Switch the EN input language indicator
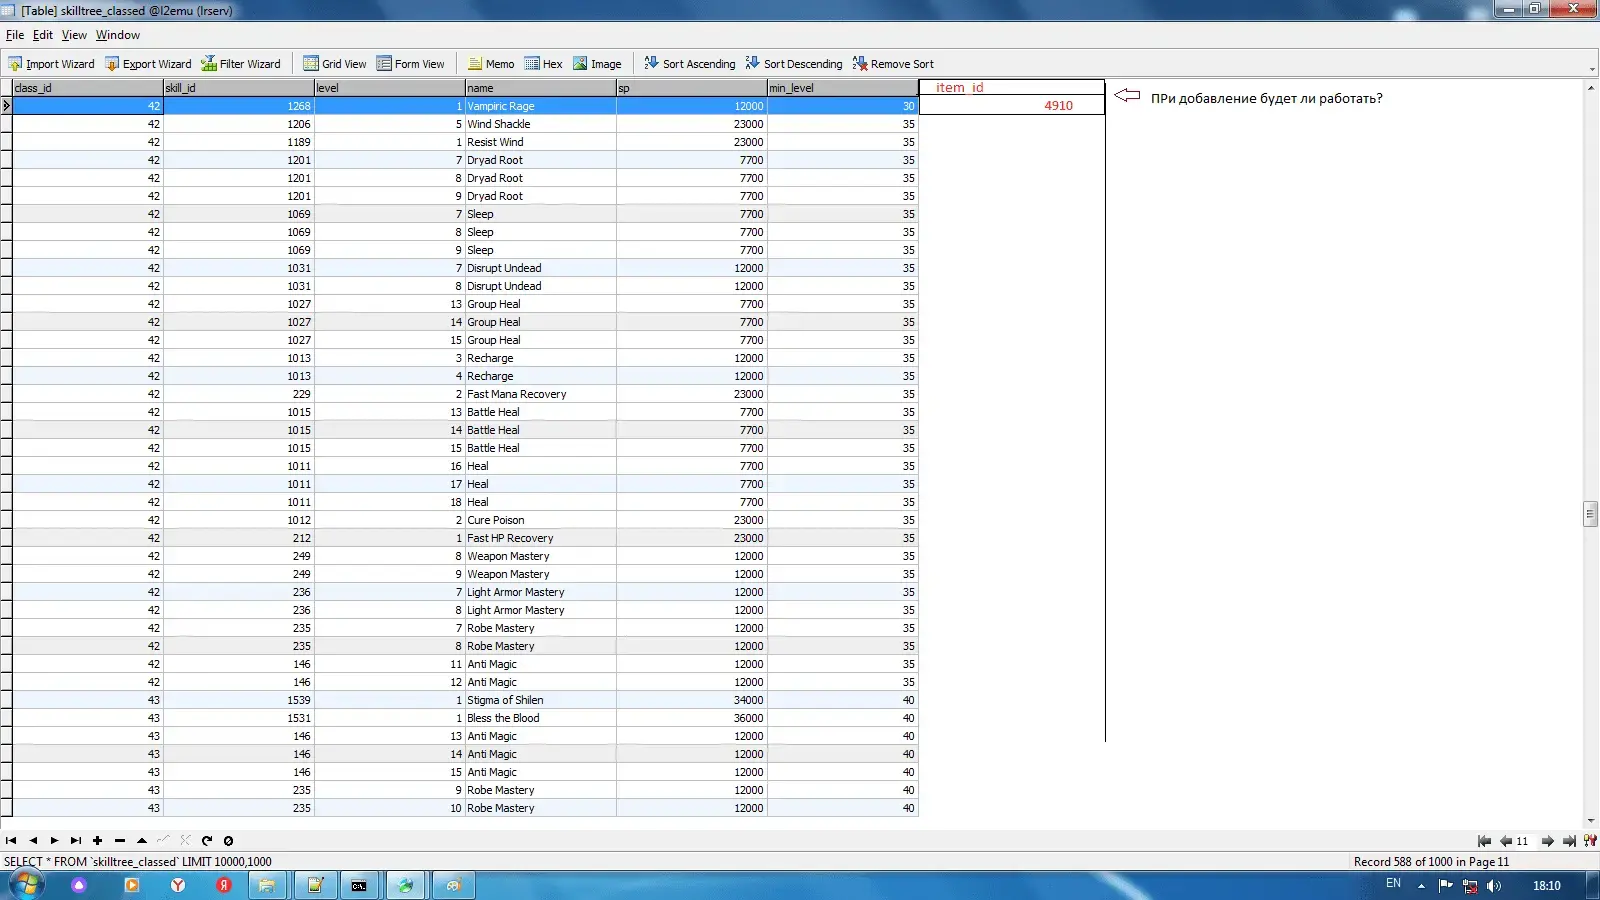The width and height of the screenshot is (1600, 900). (x=1393, y=884)
